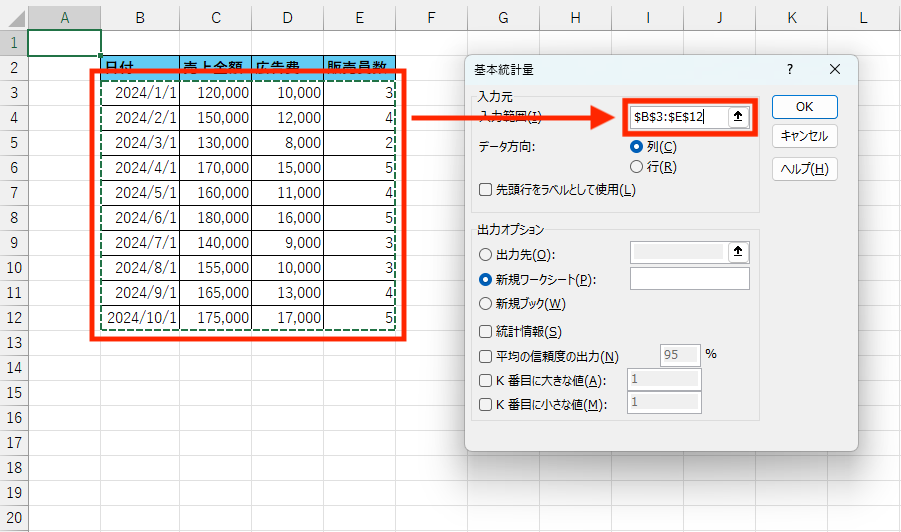Click the K largest value field
This screenshot has width=901, height=532.
664,379
